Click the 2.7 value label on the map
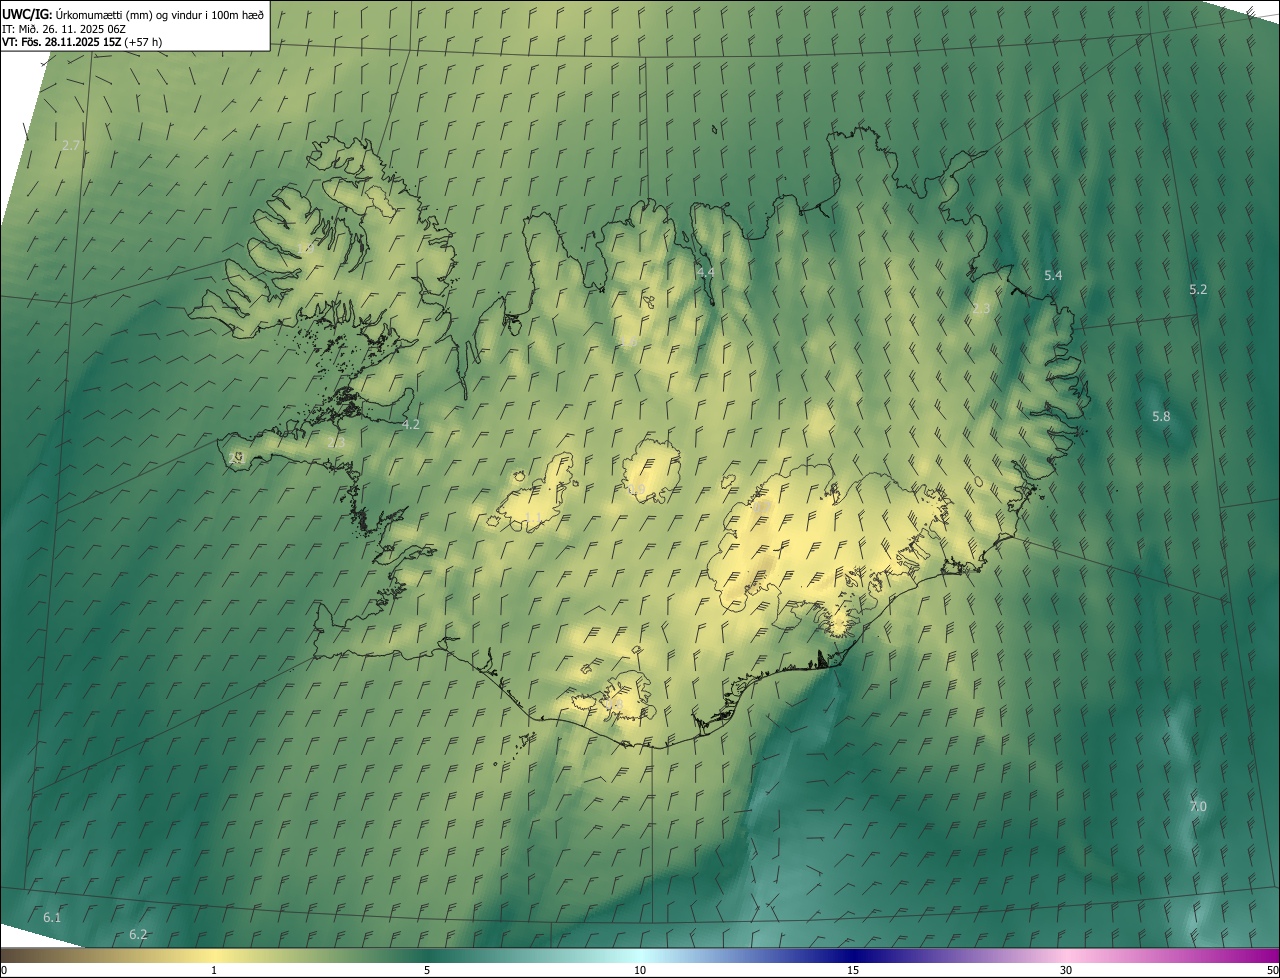This screenshot has width=1280, height=978. pos(71,145)
